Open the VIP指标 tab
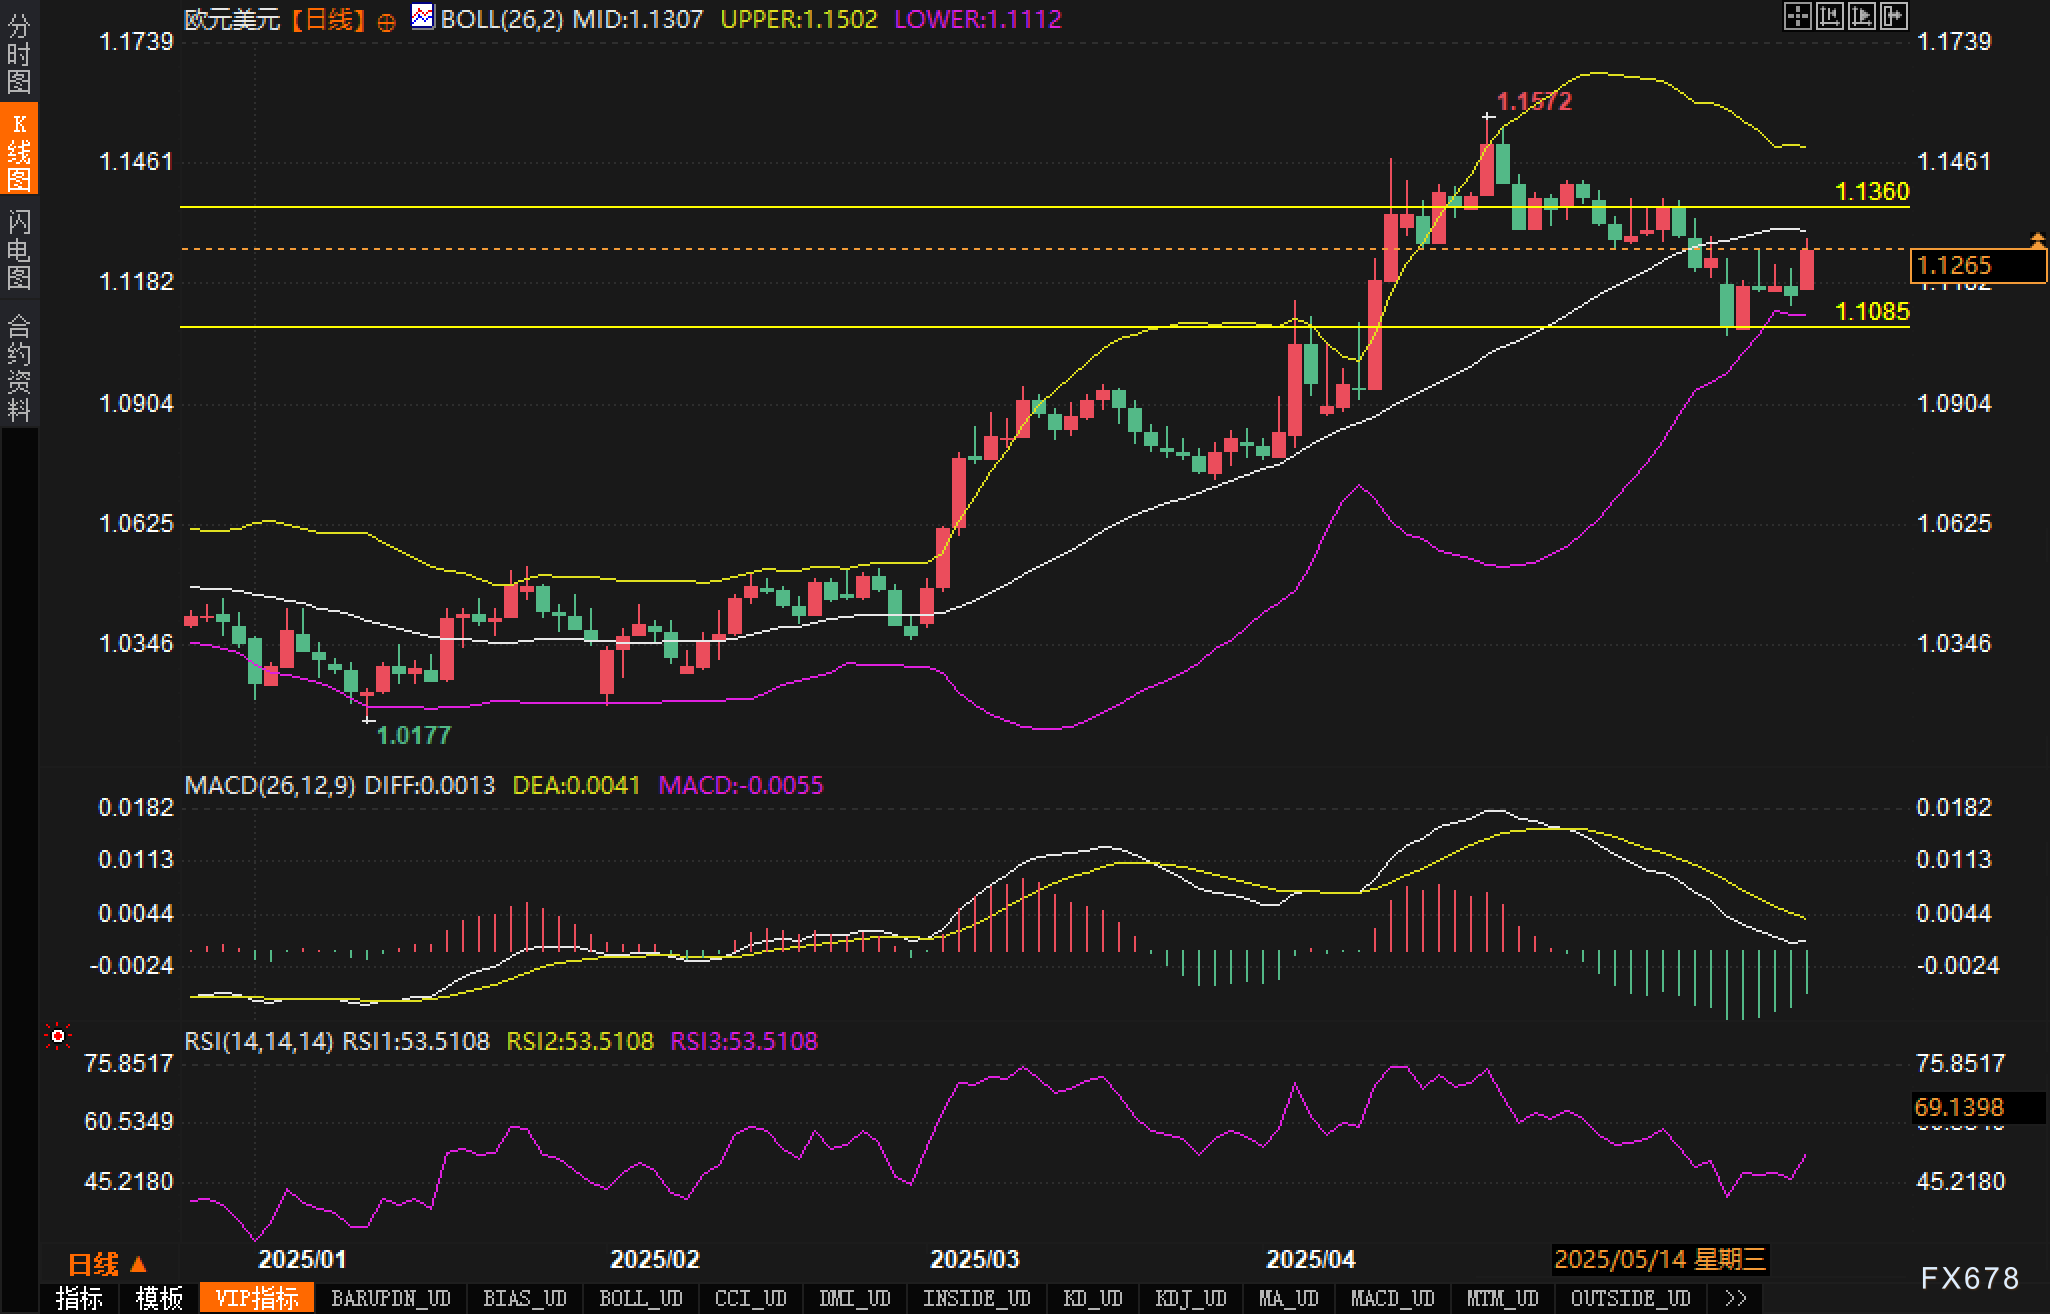Viewport: 2050px width, 1314px height. click(x=257, y=1298)
